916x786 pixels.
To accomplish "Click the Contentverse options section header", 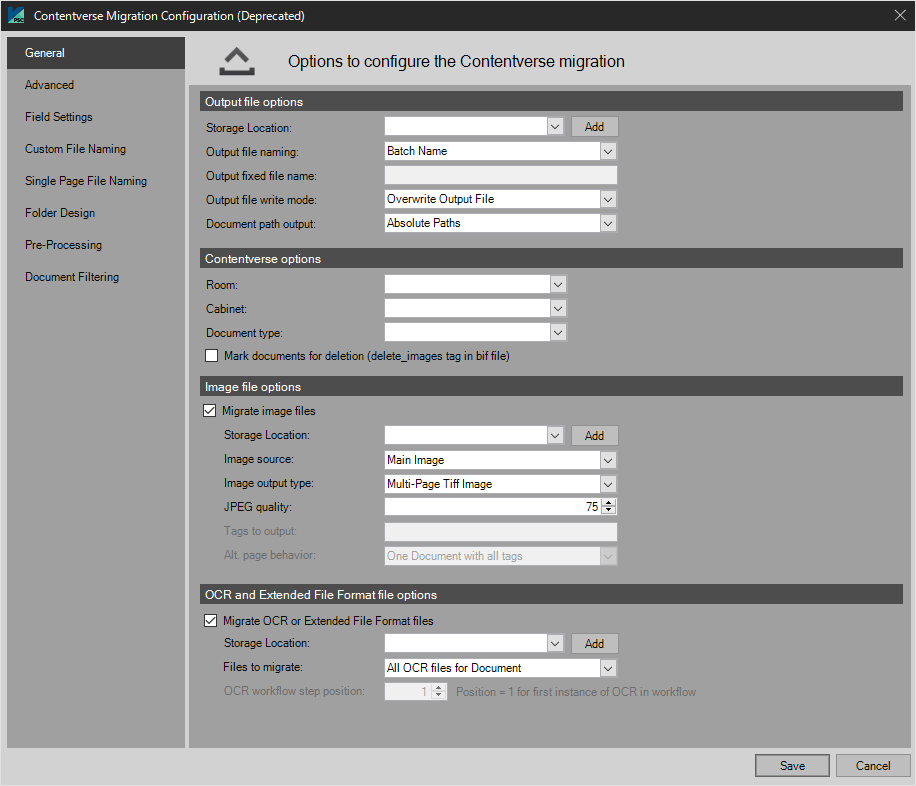I will 551,259.
